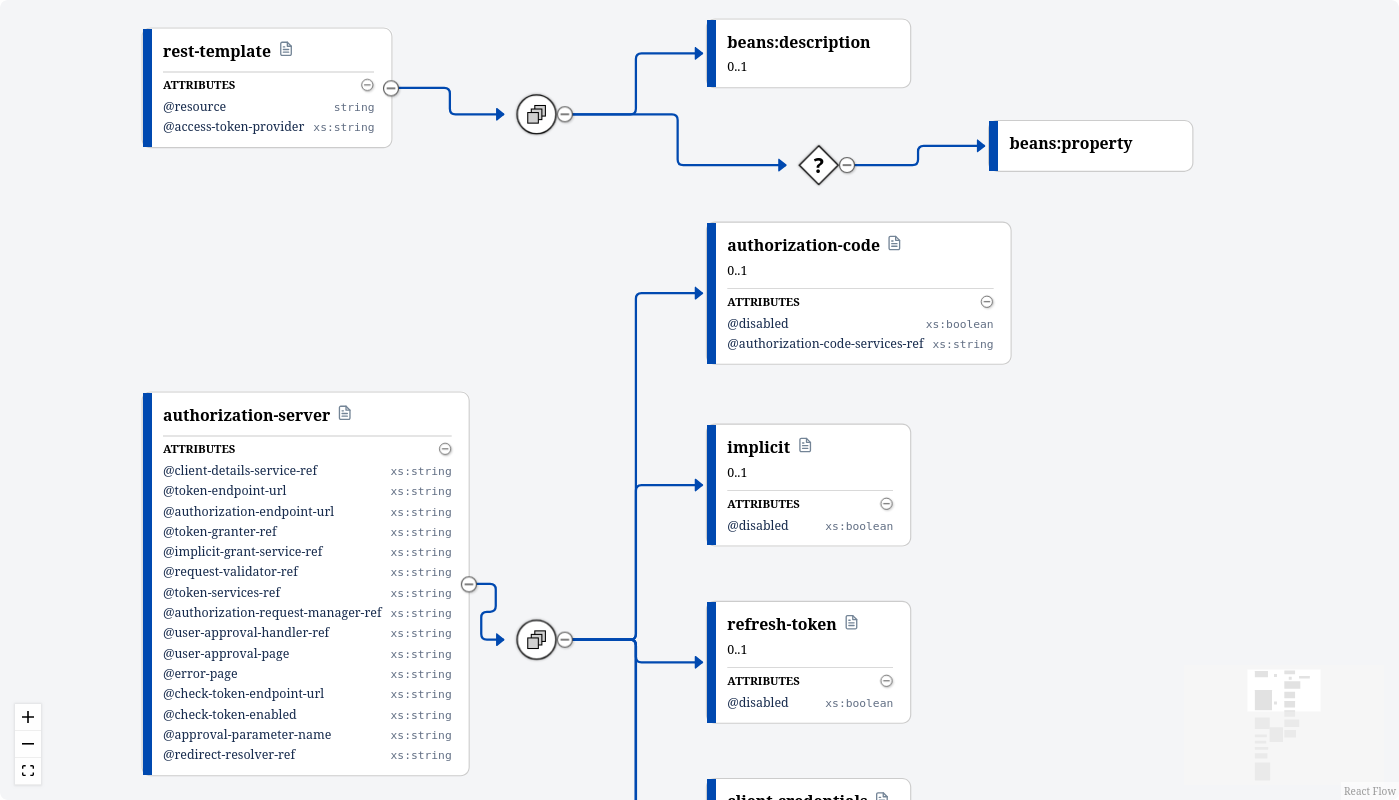Collapse the branch after the top sequence icon
The height and width of the screenshot is (800, 1399).
click(x=565, y=115)
